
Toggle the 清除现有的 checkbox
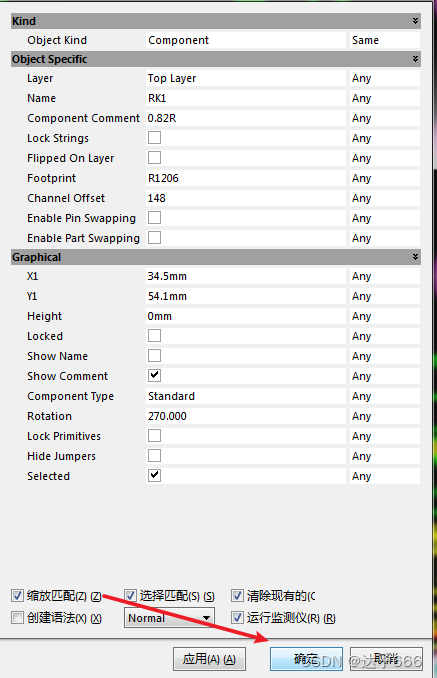(237, 595)
